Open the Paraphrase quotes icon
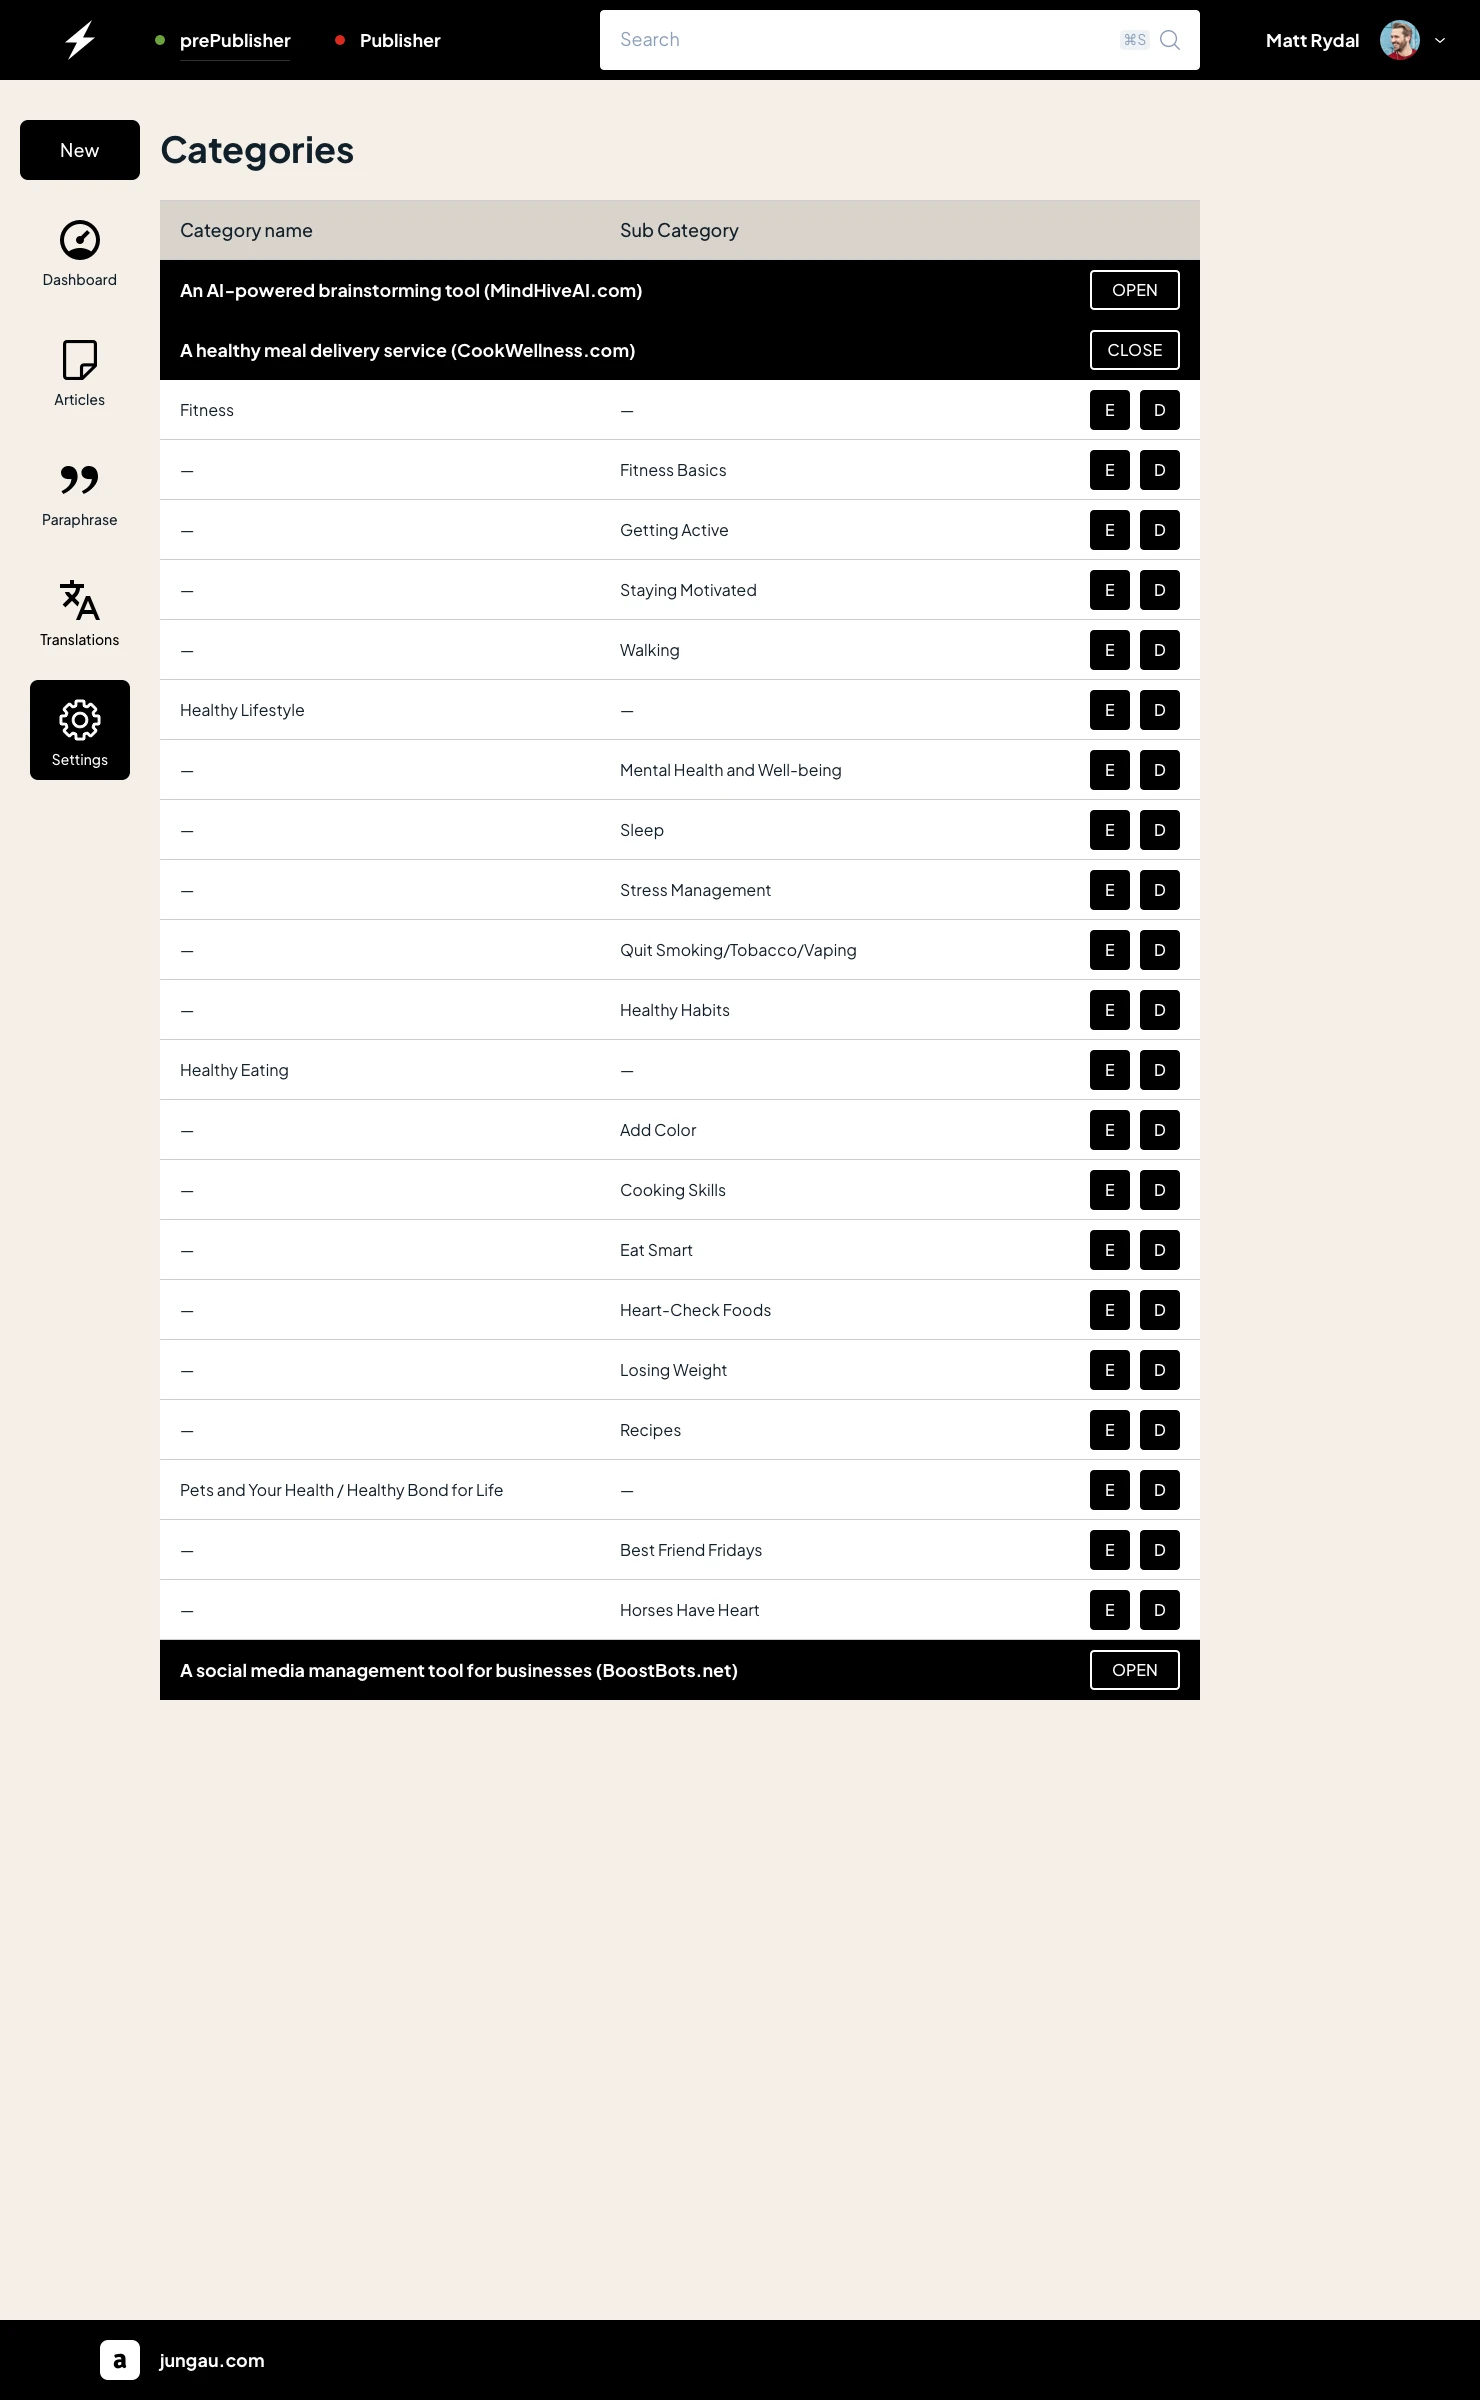This screenshot has width=1480, height=2400. [x=80, y=480]
